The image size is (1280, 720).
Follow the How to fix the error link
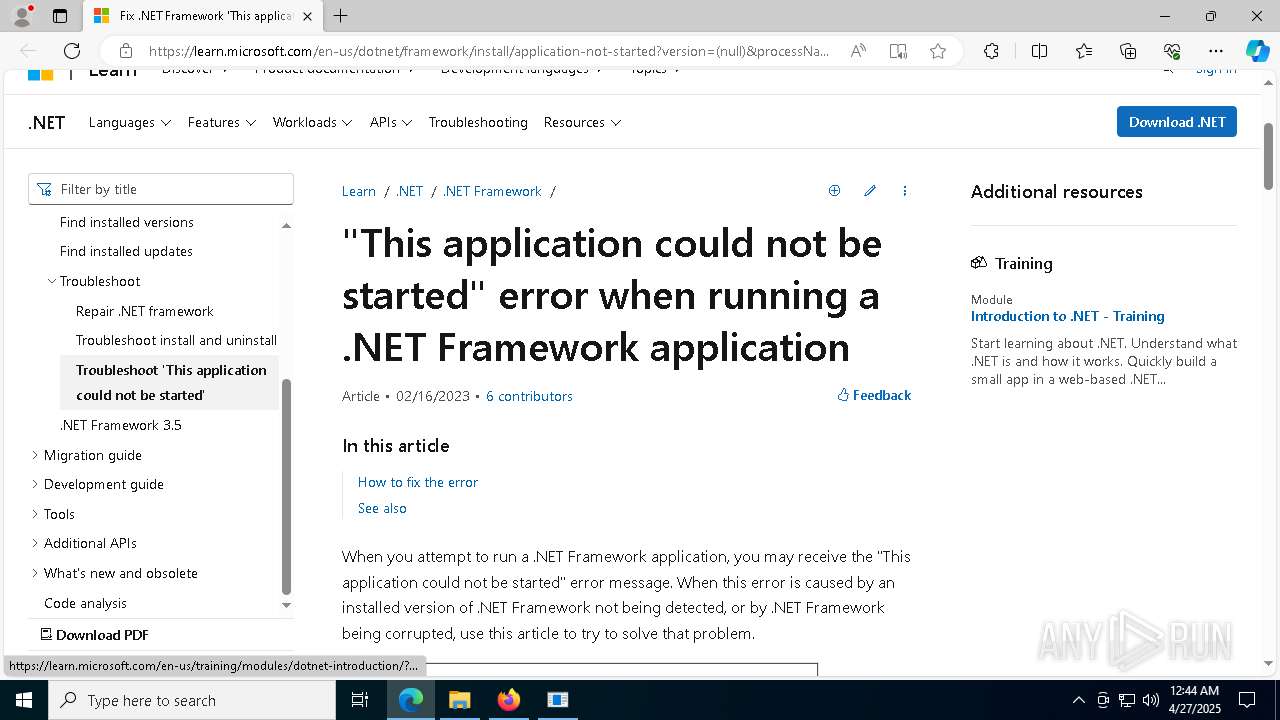coord(418,482)
